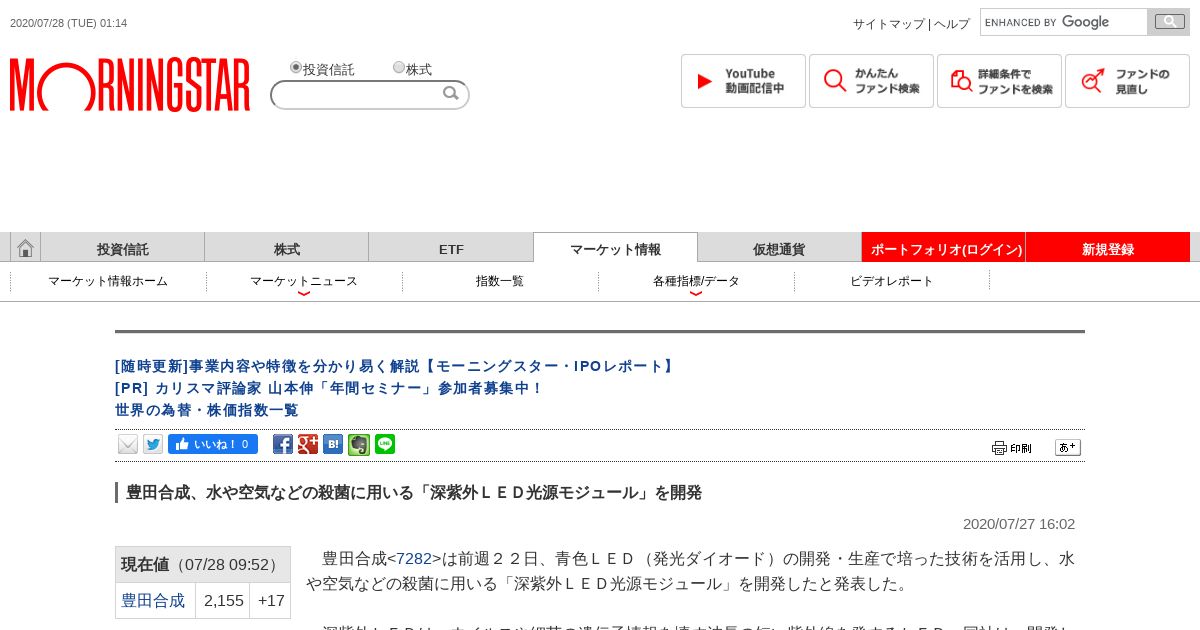Open YouTube 動画配信中 banner
This screenshot has height=630, width=1200.
tap(743, 81)
